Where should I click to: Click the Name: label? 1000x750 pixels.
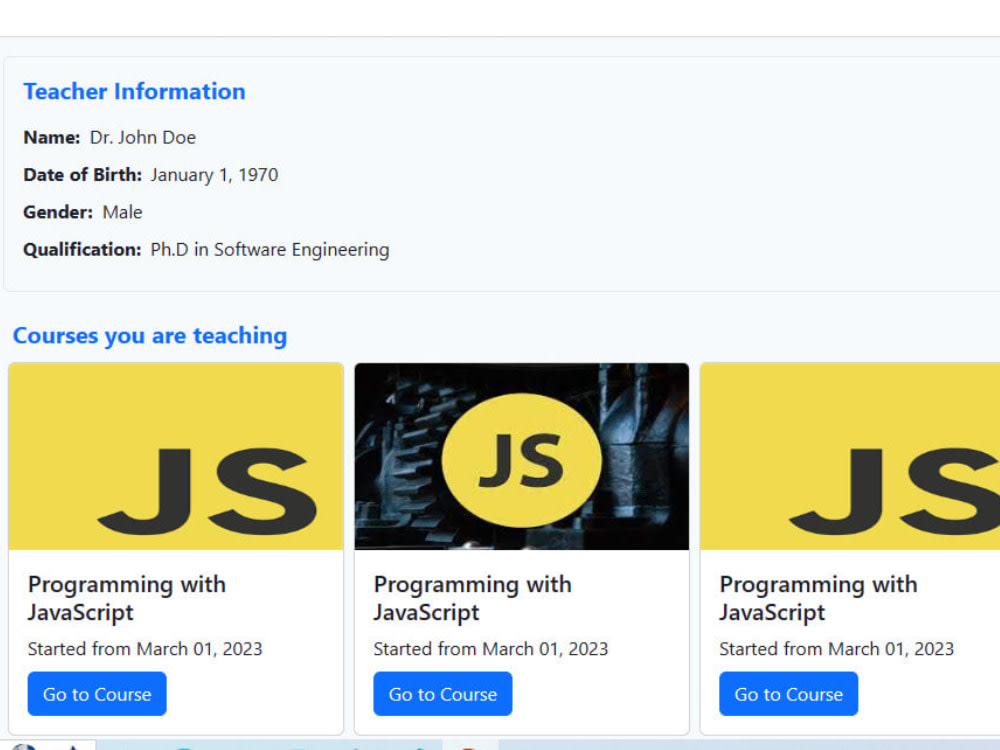coord(52,137)
